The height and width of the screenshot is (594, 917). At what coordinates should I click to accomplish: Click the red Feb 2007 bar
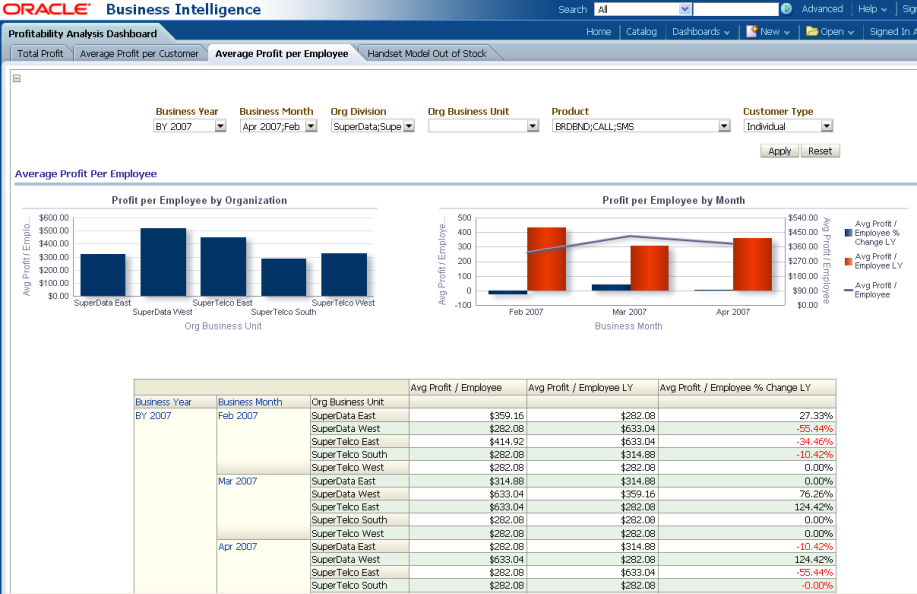pyautogui.click(x=546, y=259)
